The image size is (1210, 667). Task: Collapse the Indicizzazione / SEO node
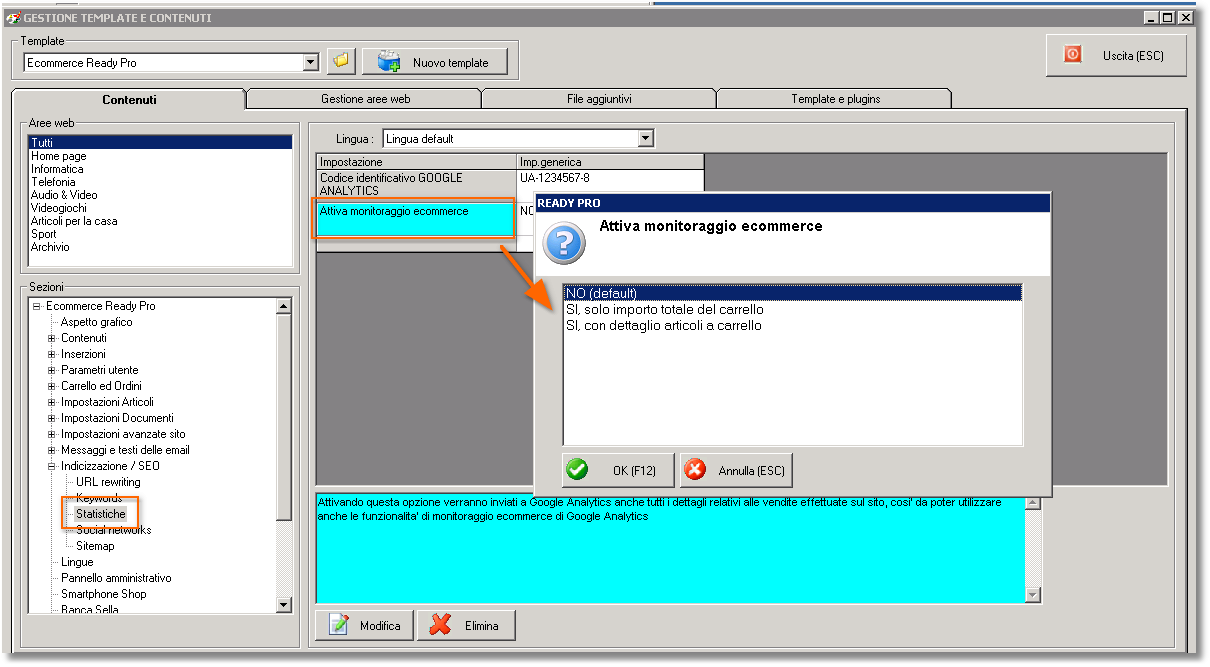point(52,466)
